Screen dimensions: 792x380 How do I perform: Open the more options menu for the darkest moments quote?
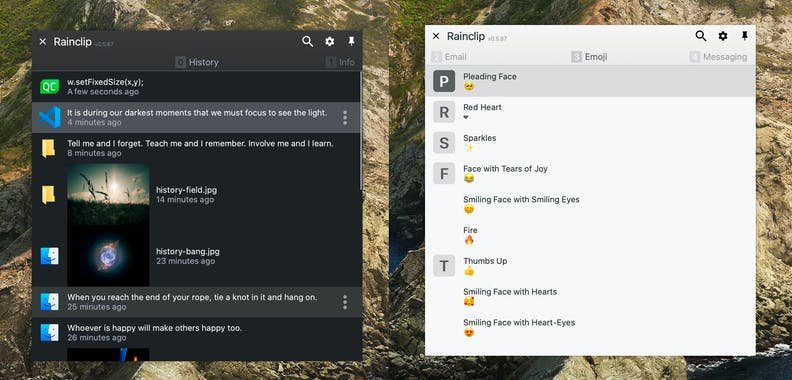[x=345, y=117]
